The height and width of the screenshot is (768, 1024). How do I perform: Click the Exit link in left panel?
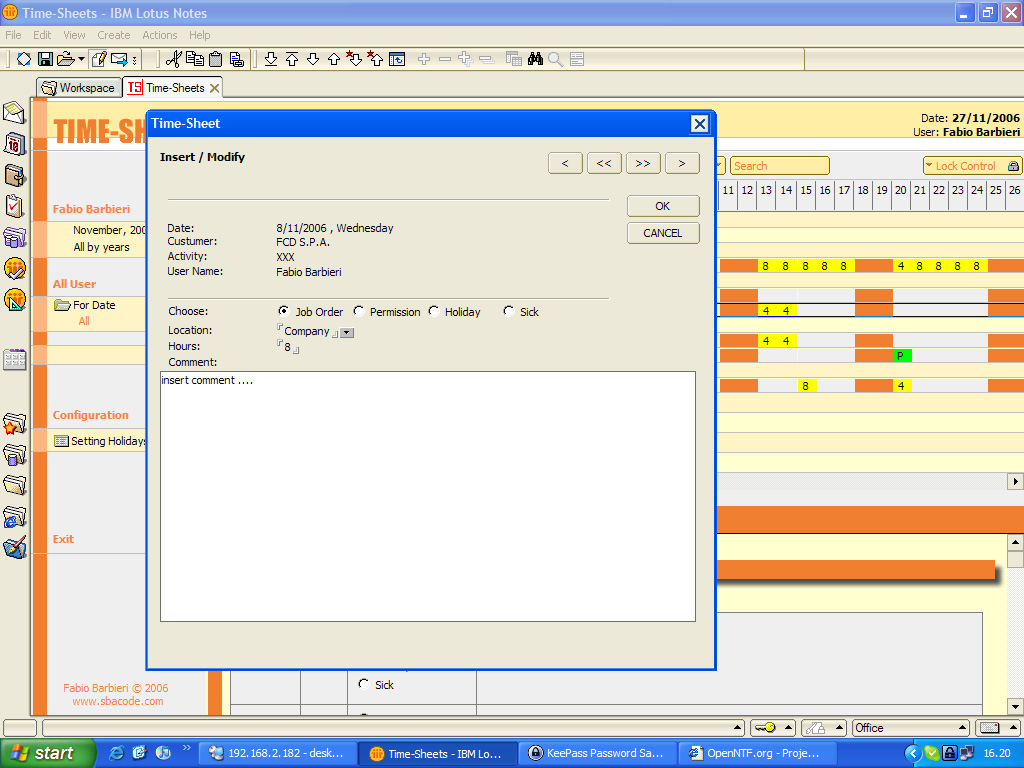(63, 539)
